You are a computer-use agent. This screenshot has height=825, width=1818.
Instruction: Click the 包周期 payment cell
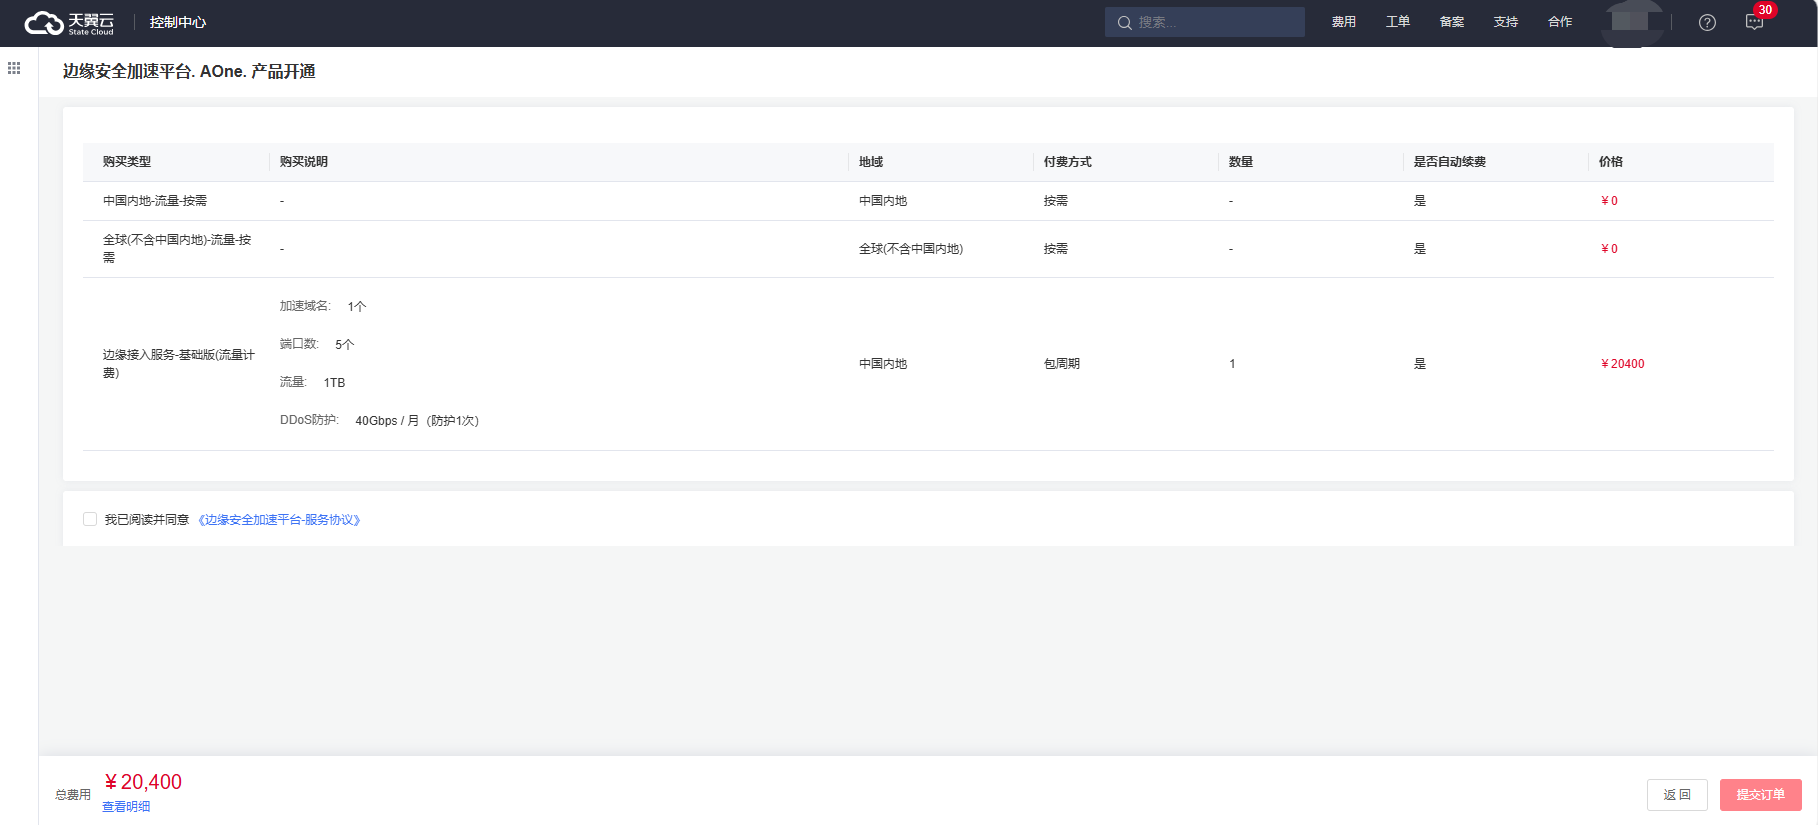pyautogui.click(x=1062, y=364)
